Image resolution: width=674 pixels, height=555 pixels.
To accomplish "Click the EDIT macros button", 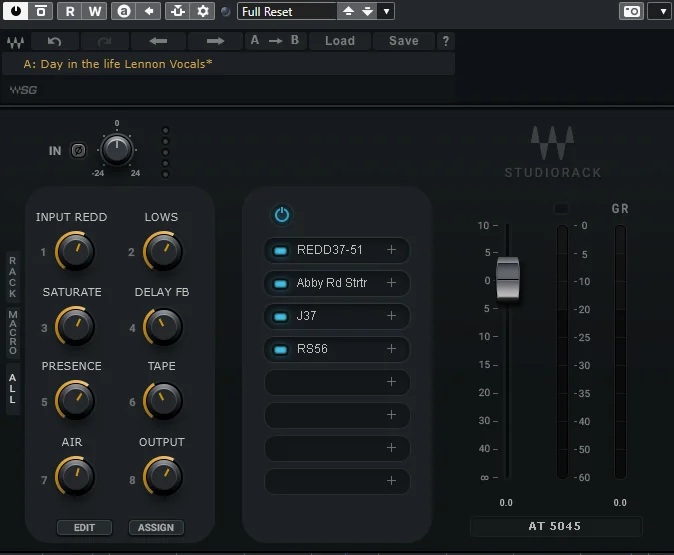I will click(x=84, y=527).
